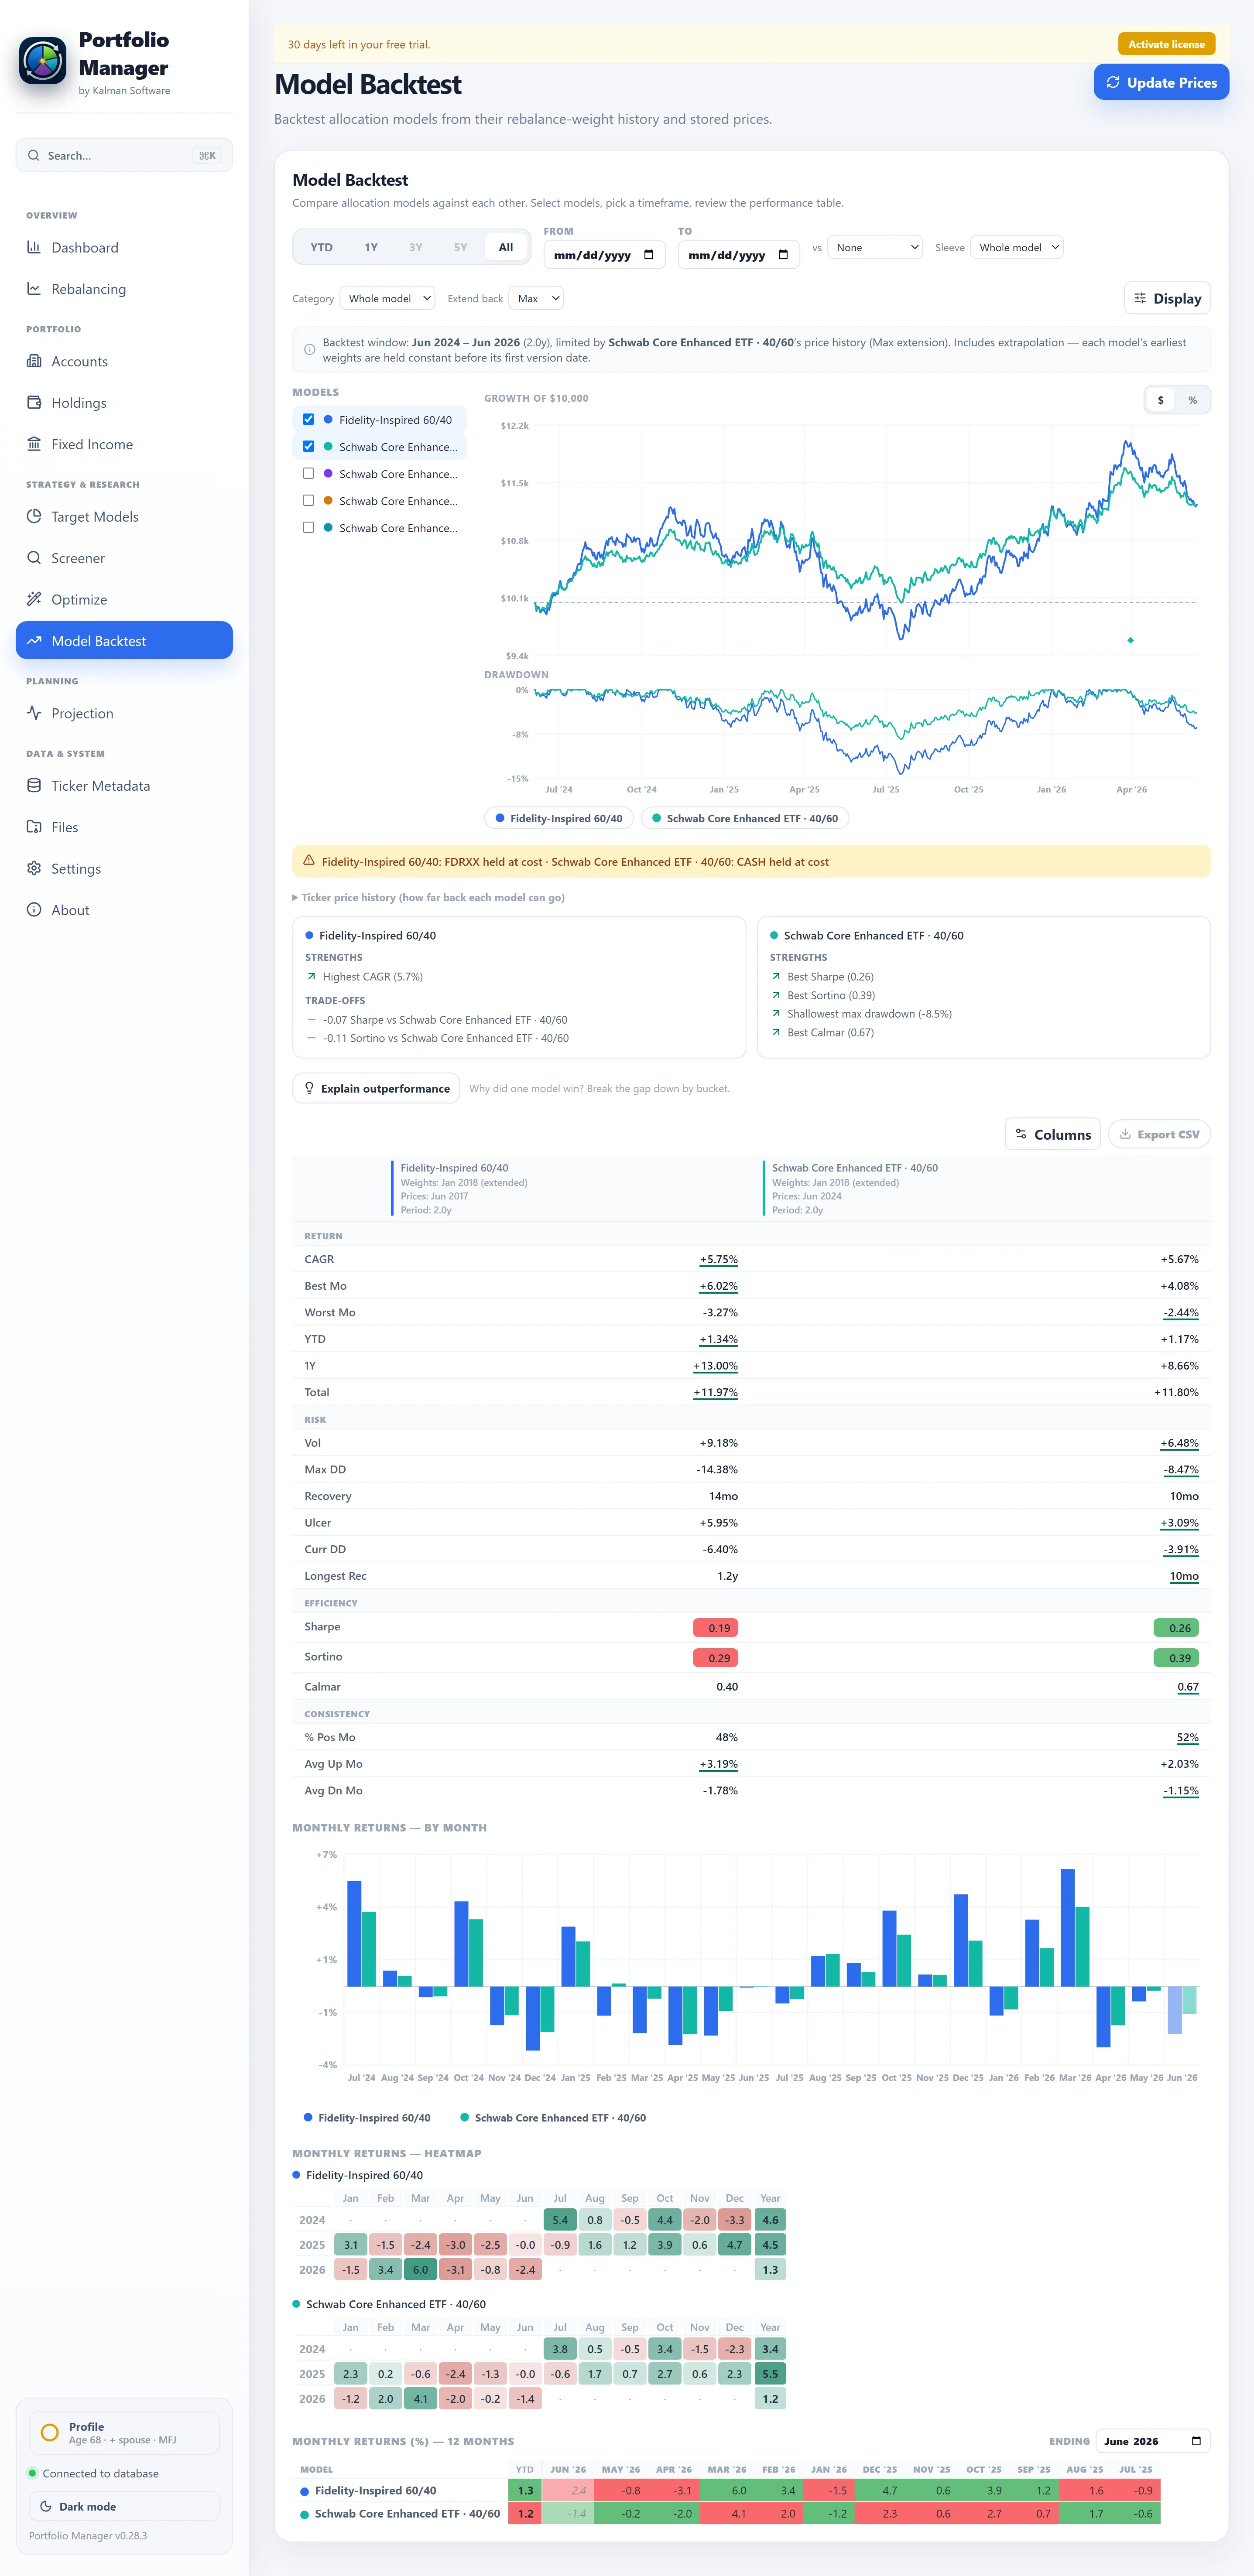The width and height of the screenshot is (1254, 2576).
Task: Click the Holdings wallet icon
Action: click(x=34, y=403)
